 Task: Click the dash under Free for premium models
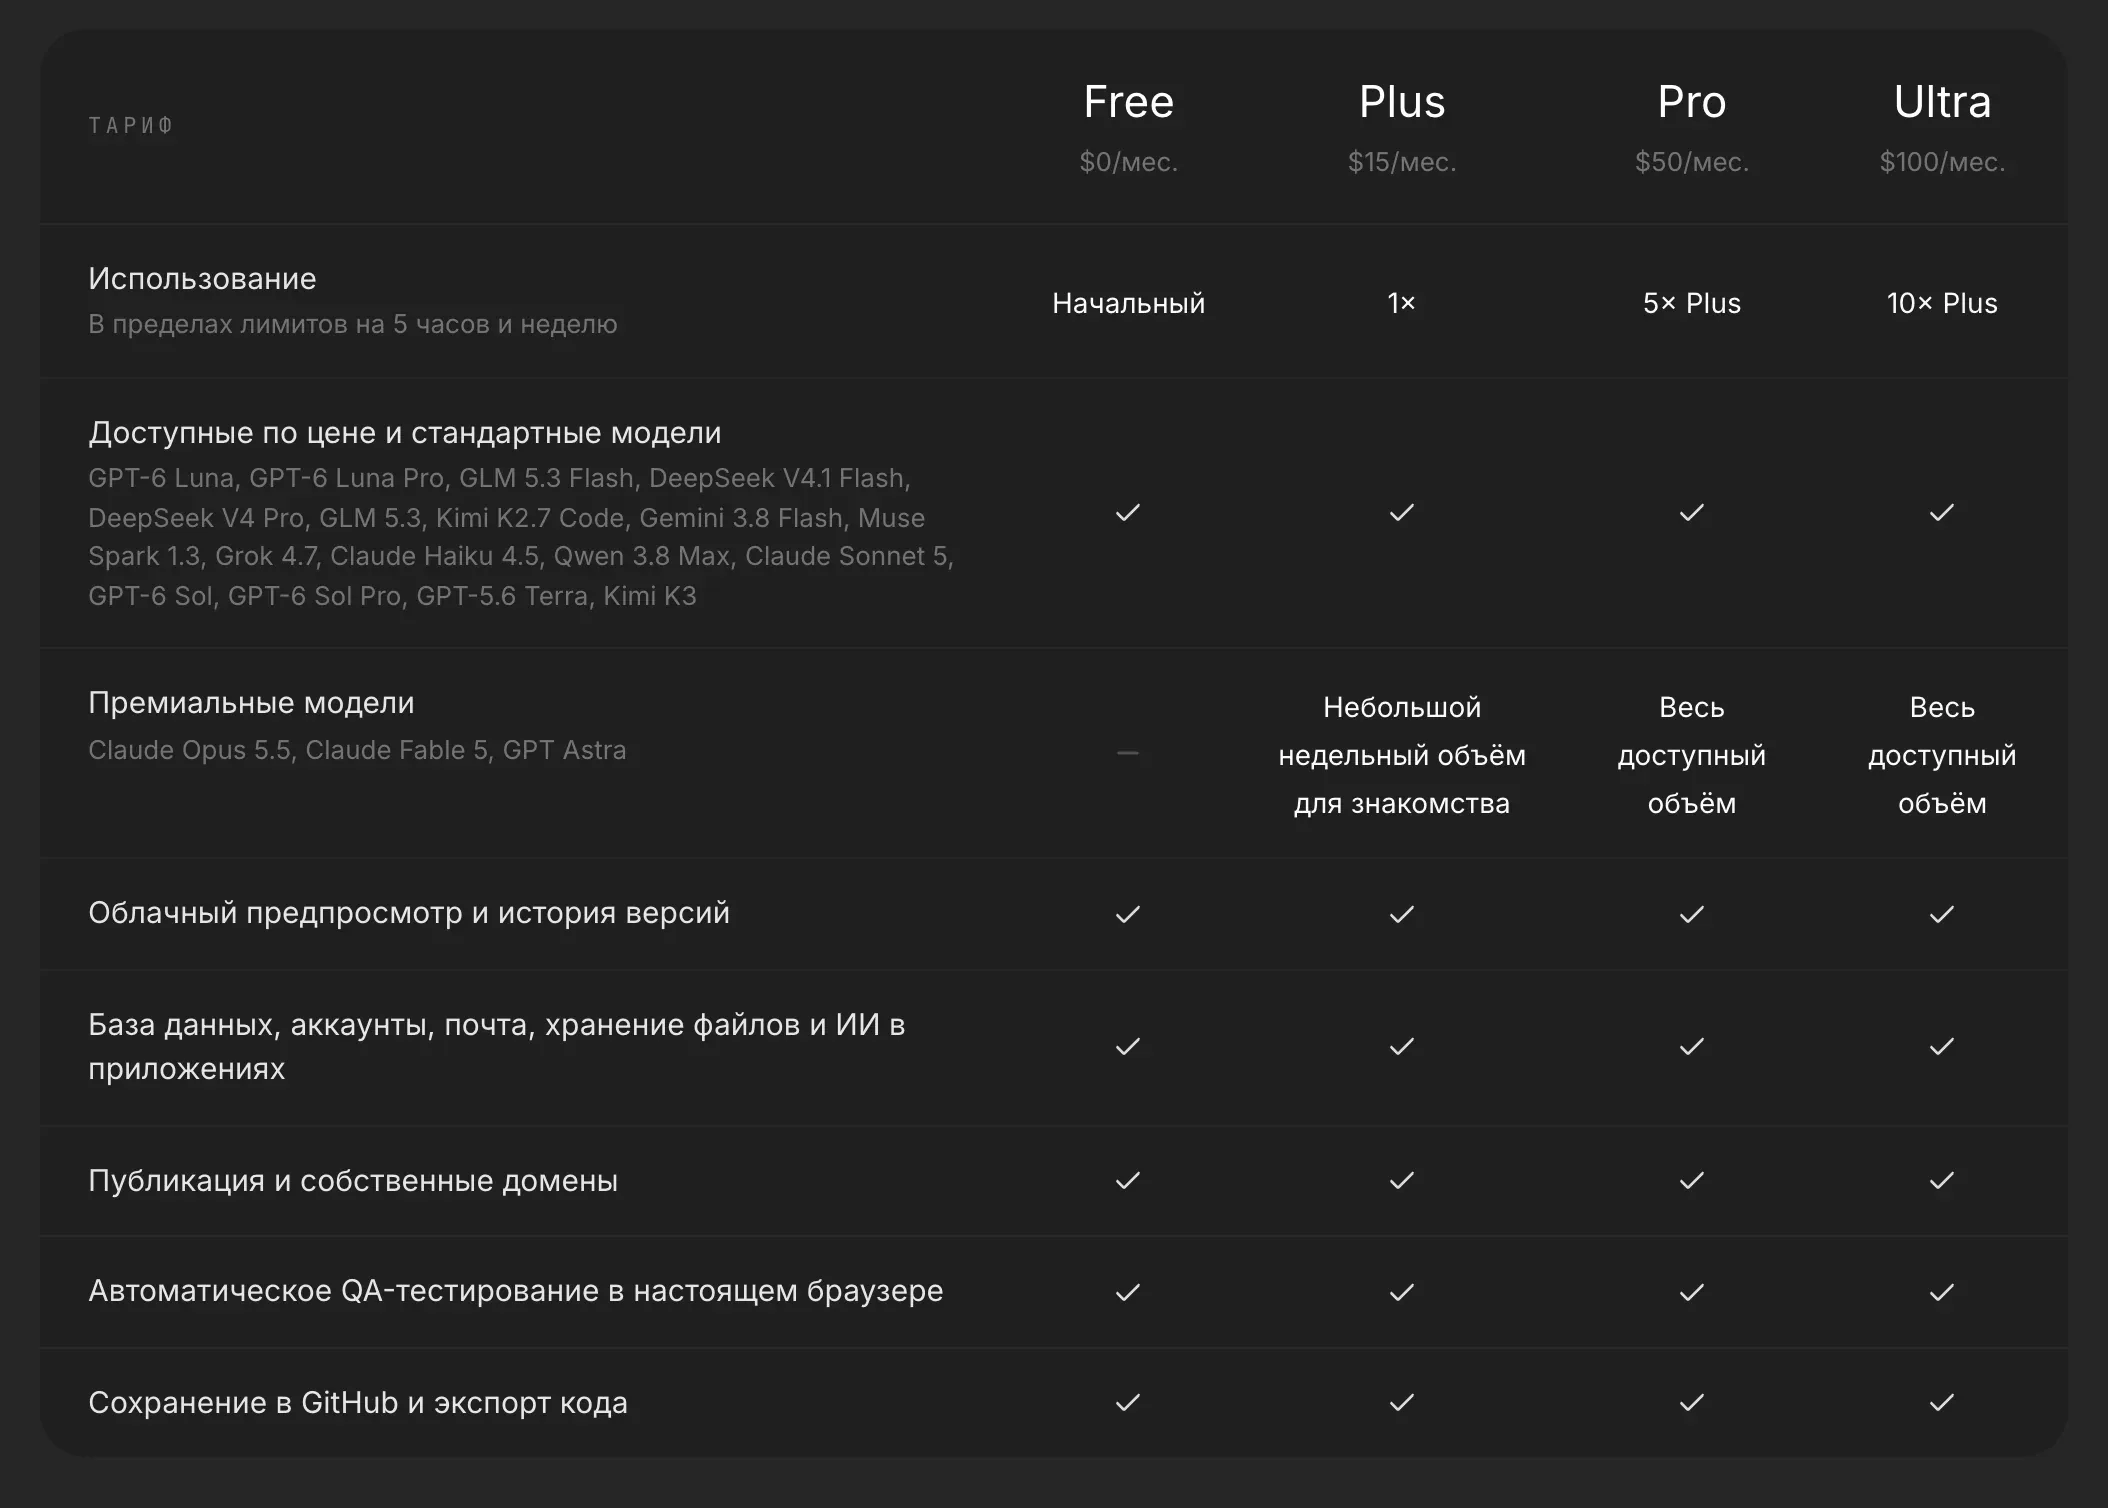[x=1128, y=753]
